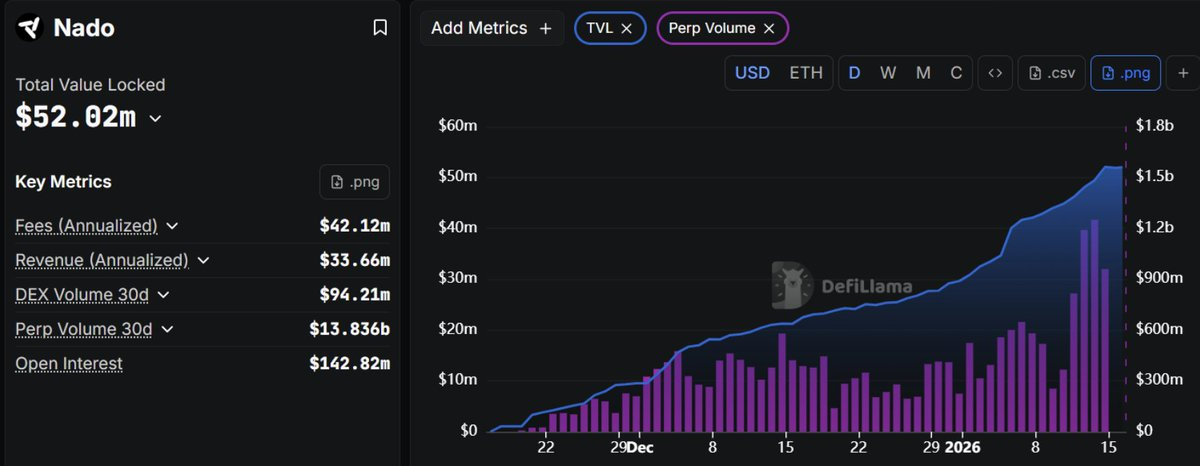This screenshot has width=1200, height=466.
Task: Expand the Perp Volume 30d metric
Action: 167,329
